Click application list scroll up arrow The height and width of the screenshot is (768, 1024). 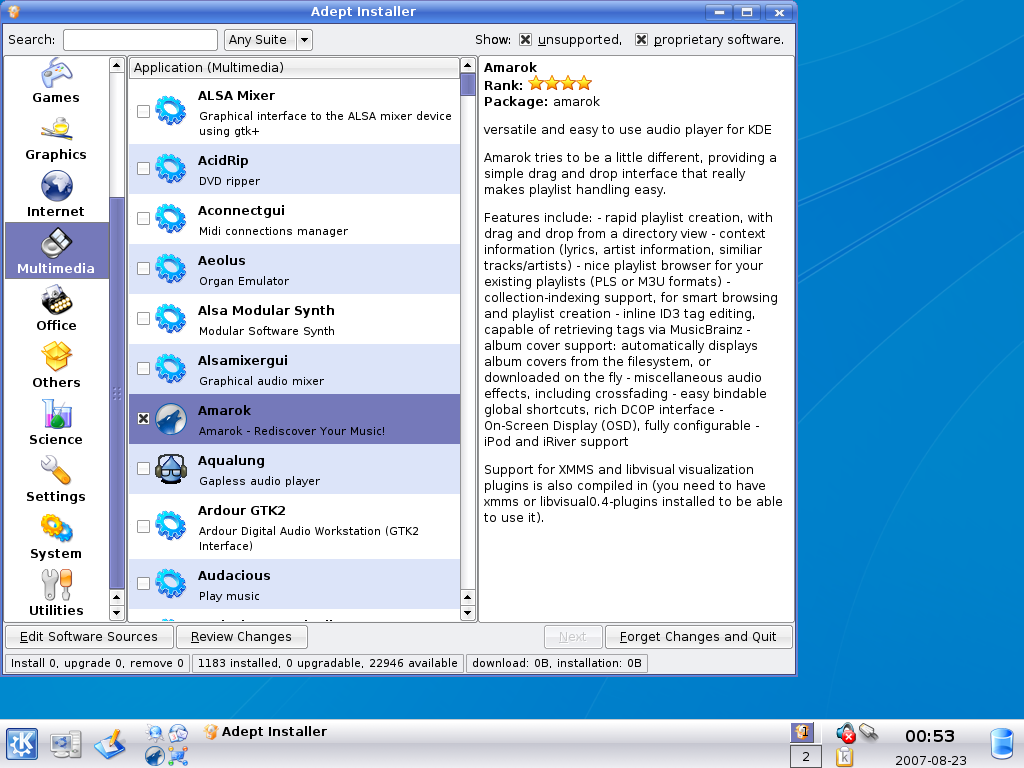468,65
